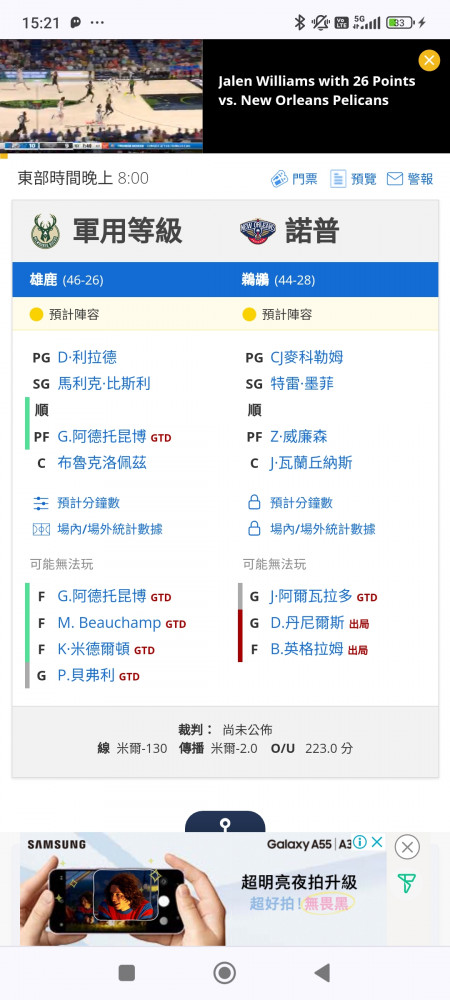
Task: Tap the preview document icon 預覽
Action: coord(338,179)
